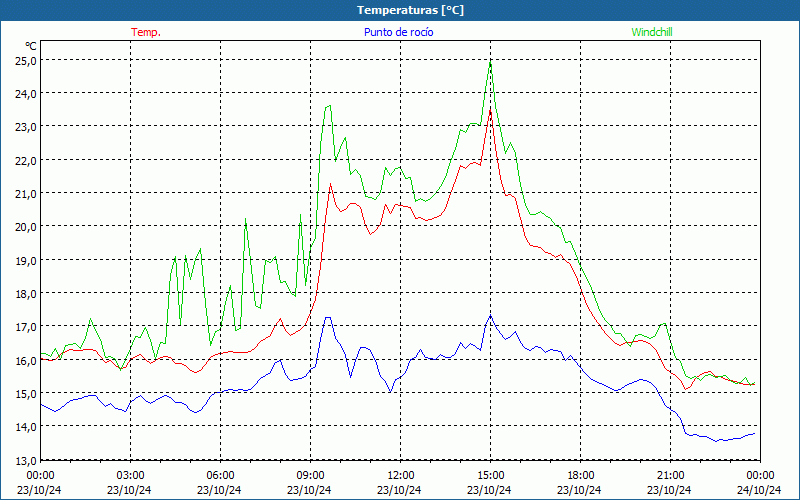The image size is (800, 500).
Task: Click the 15:00 time axis label
Action: [490, 476]
